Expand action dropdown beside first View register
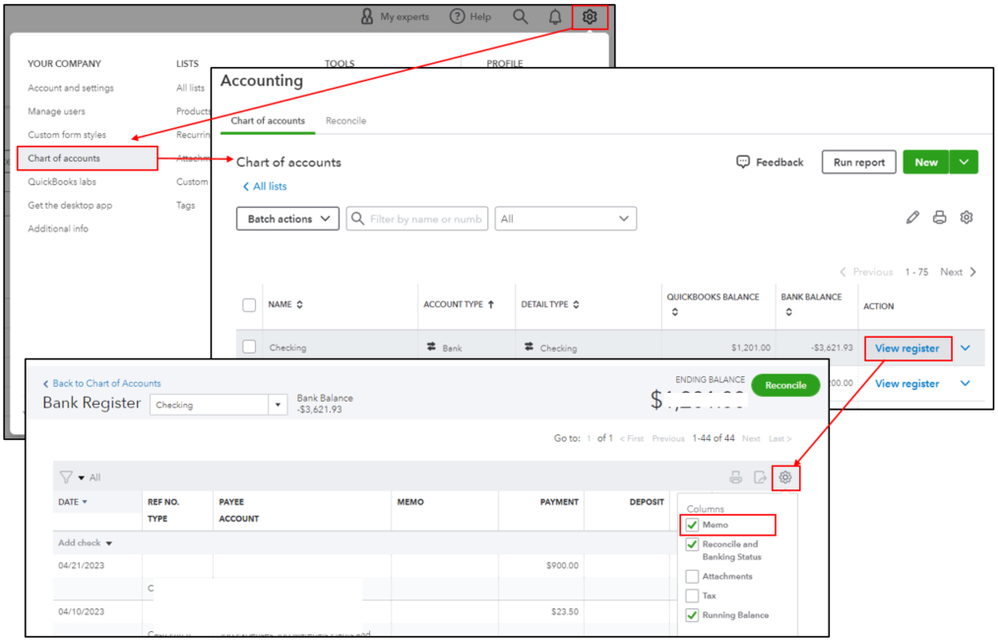The width and height of the screenshot is (998, 644). 966,348
